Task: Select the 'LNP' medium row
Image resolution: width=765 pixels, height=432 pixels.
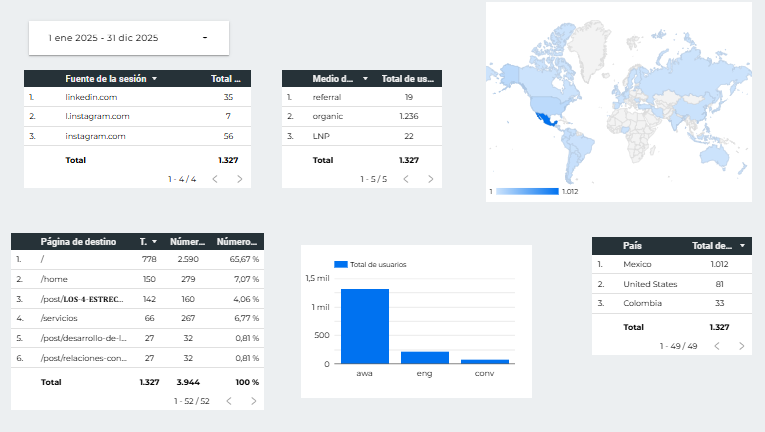Action: tap(362, 136)
